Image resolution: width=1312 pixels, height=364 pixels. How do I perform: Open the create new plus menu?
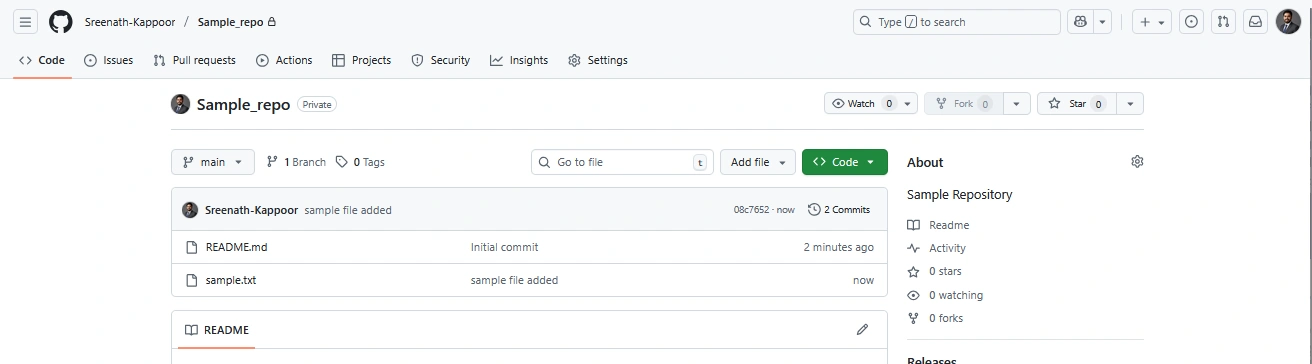1152,22
